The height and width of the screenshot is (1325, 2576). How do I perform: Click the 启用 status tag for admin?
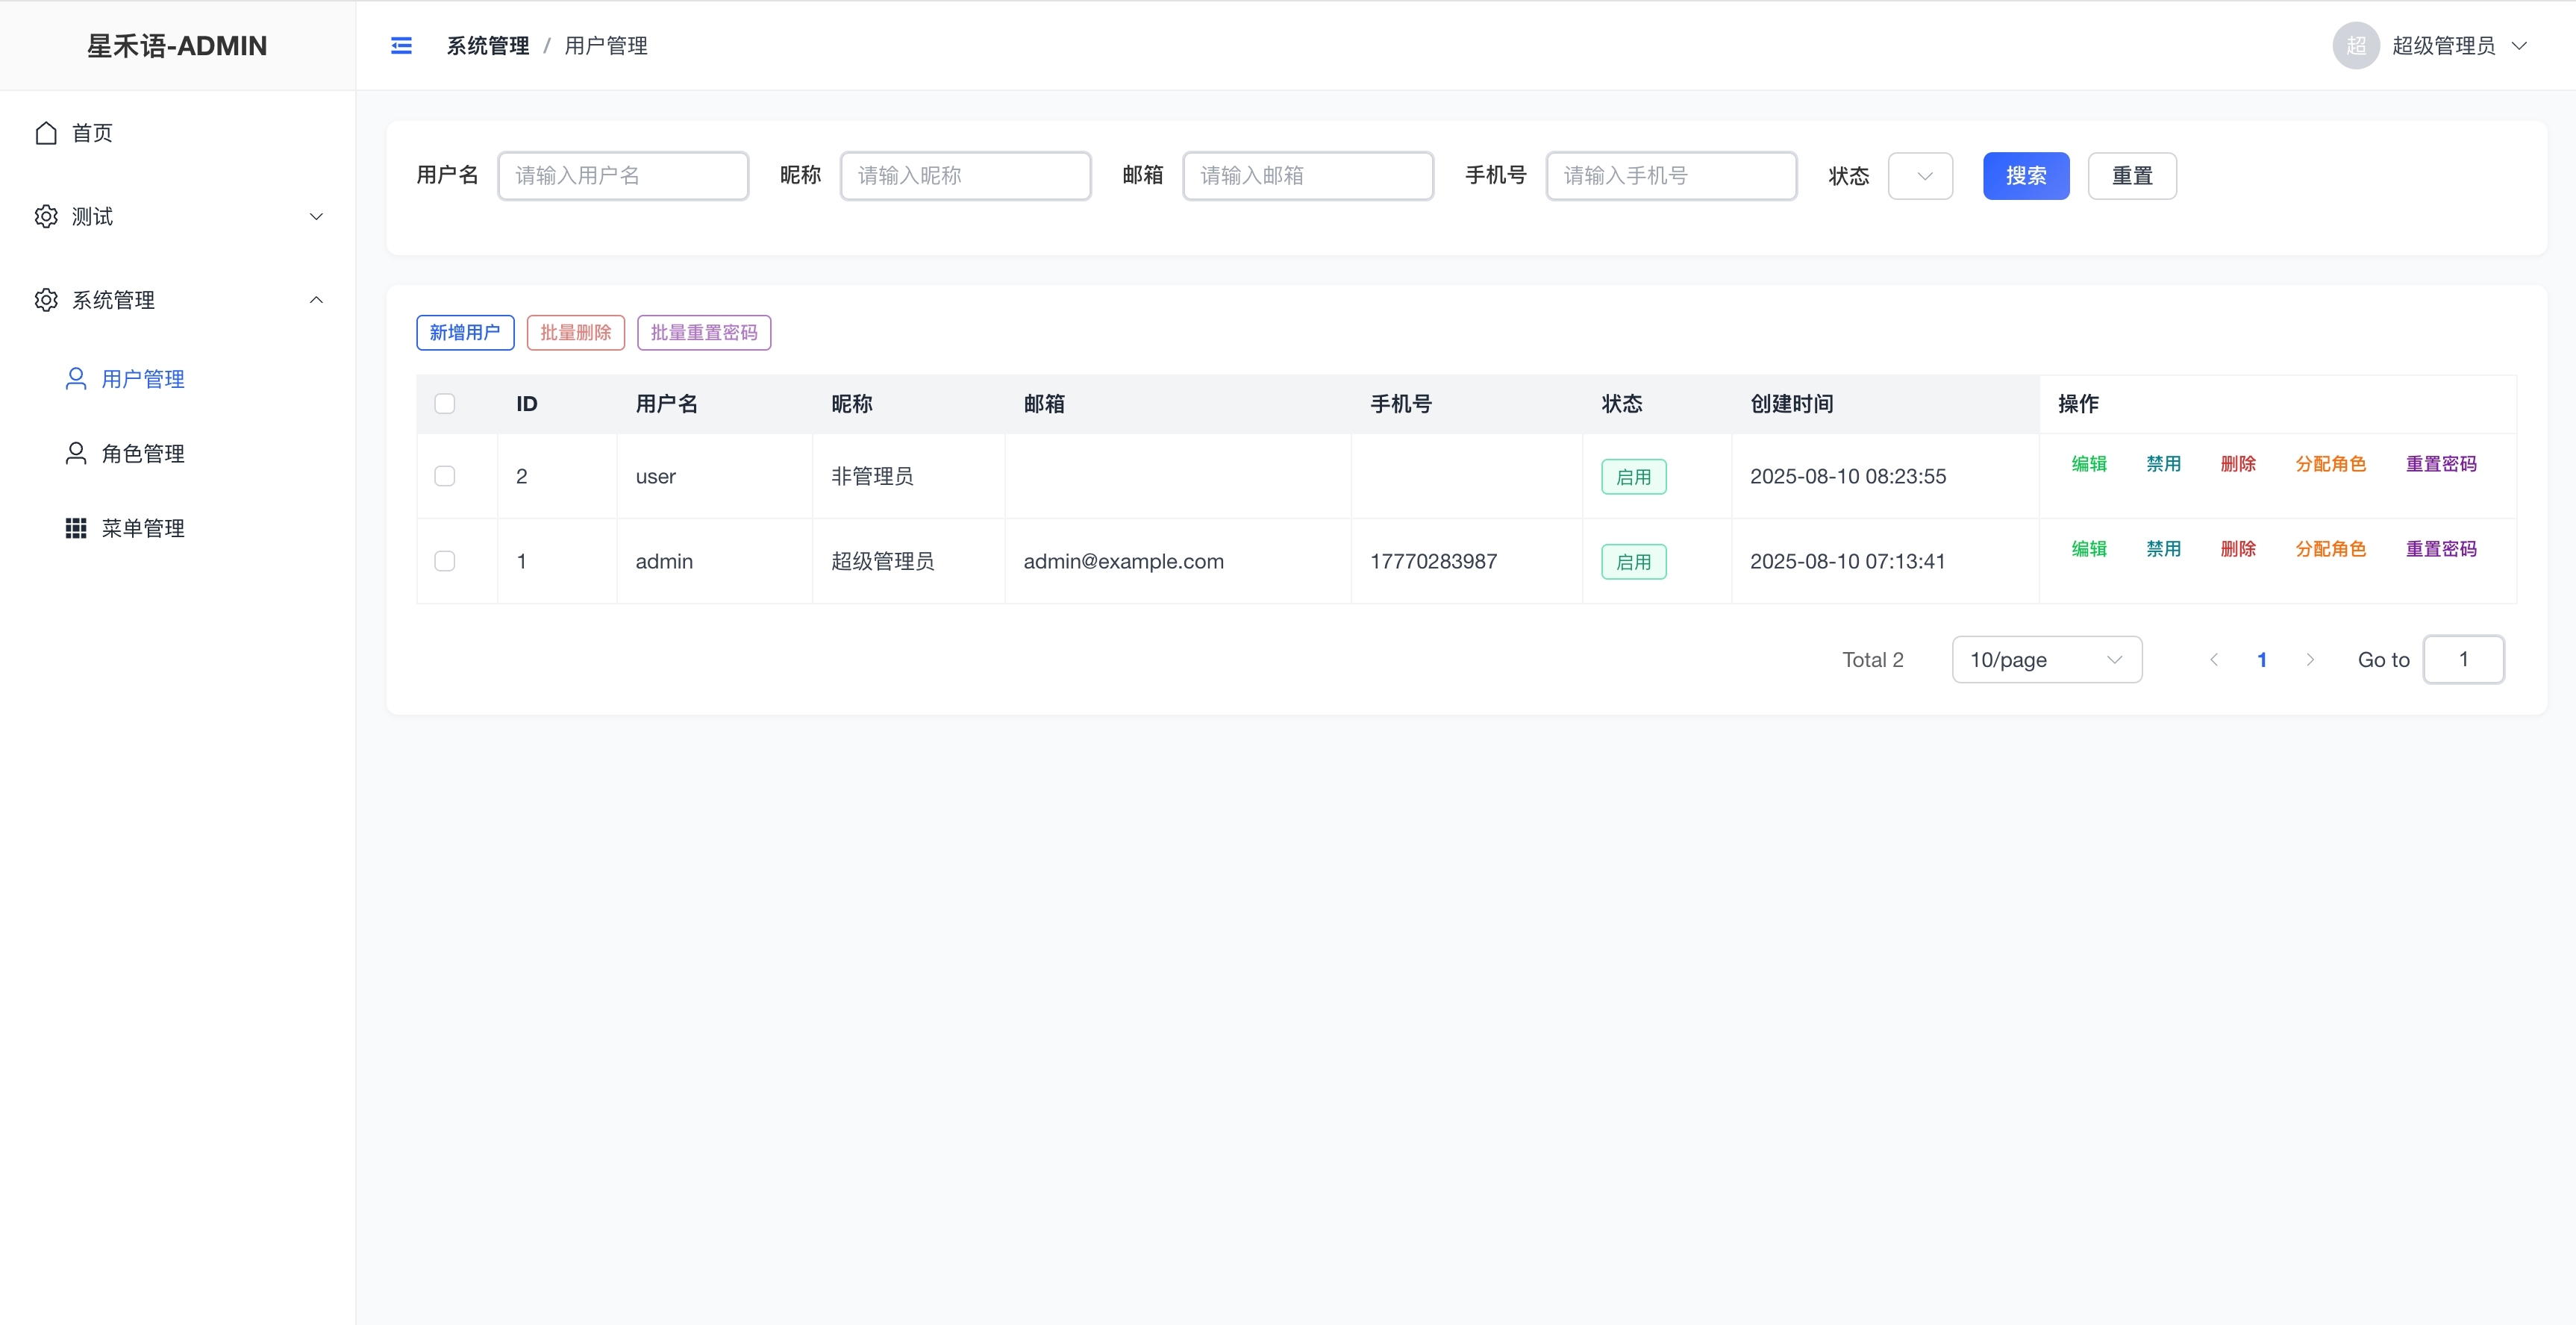coord(1634,562)
